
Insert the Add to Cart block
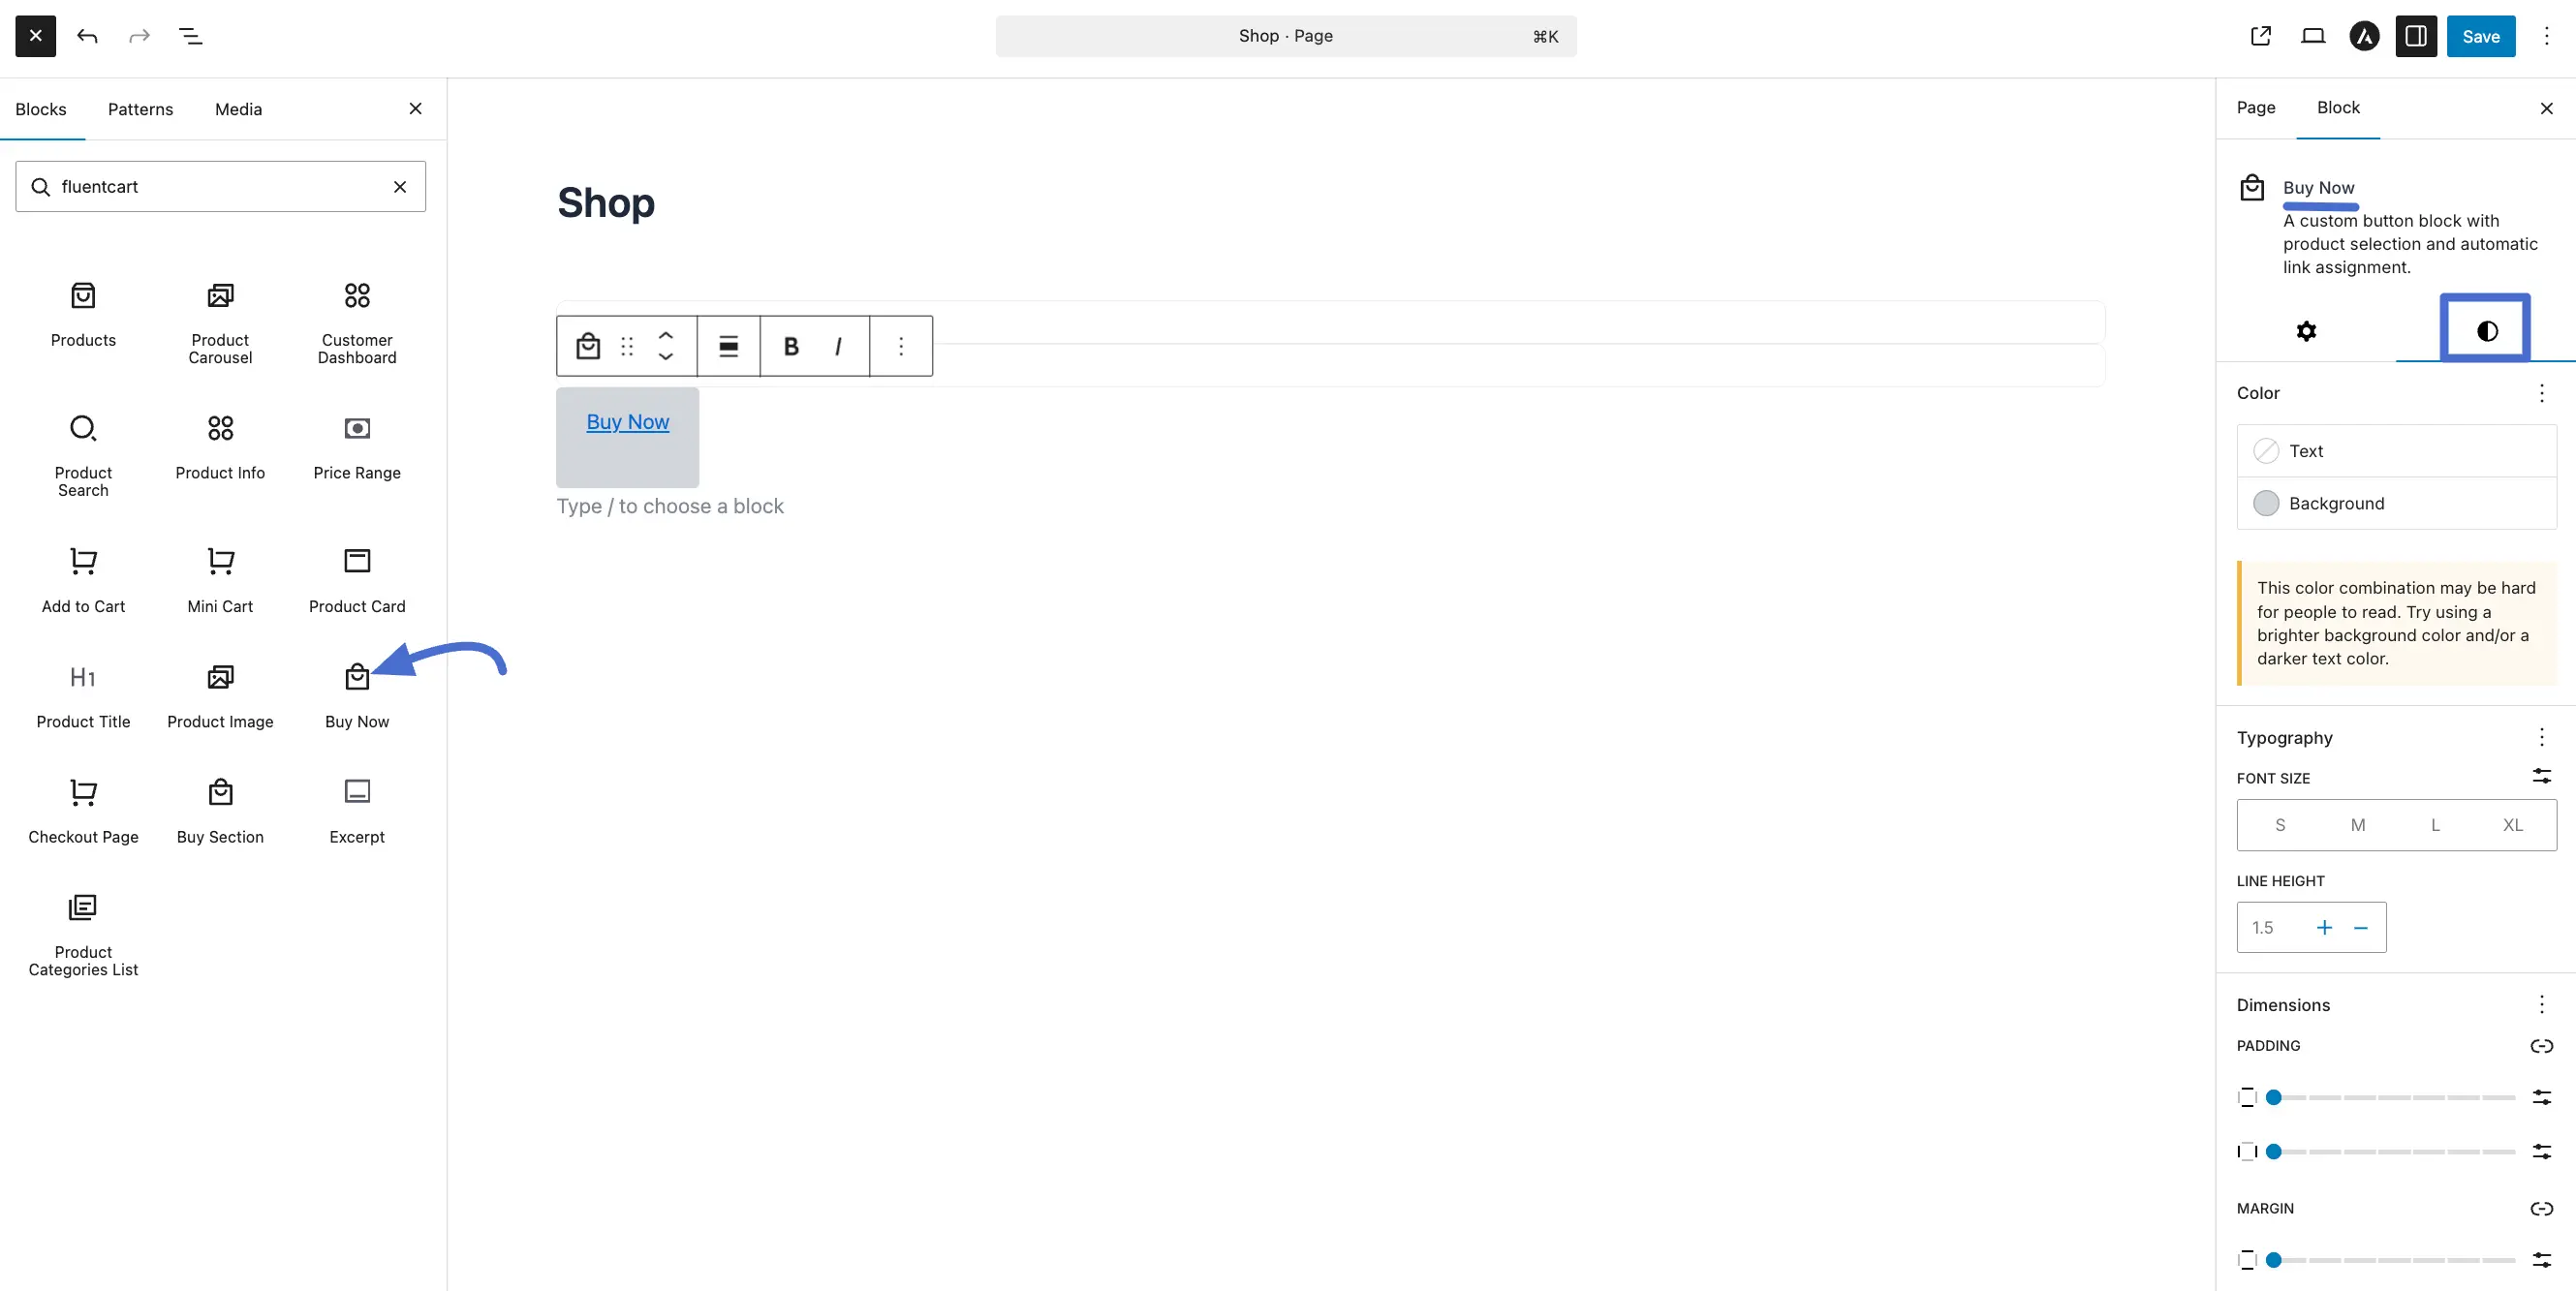[x=83, y=580]
